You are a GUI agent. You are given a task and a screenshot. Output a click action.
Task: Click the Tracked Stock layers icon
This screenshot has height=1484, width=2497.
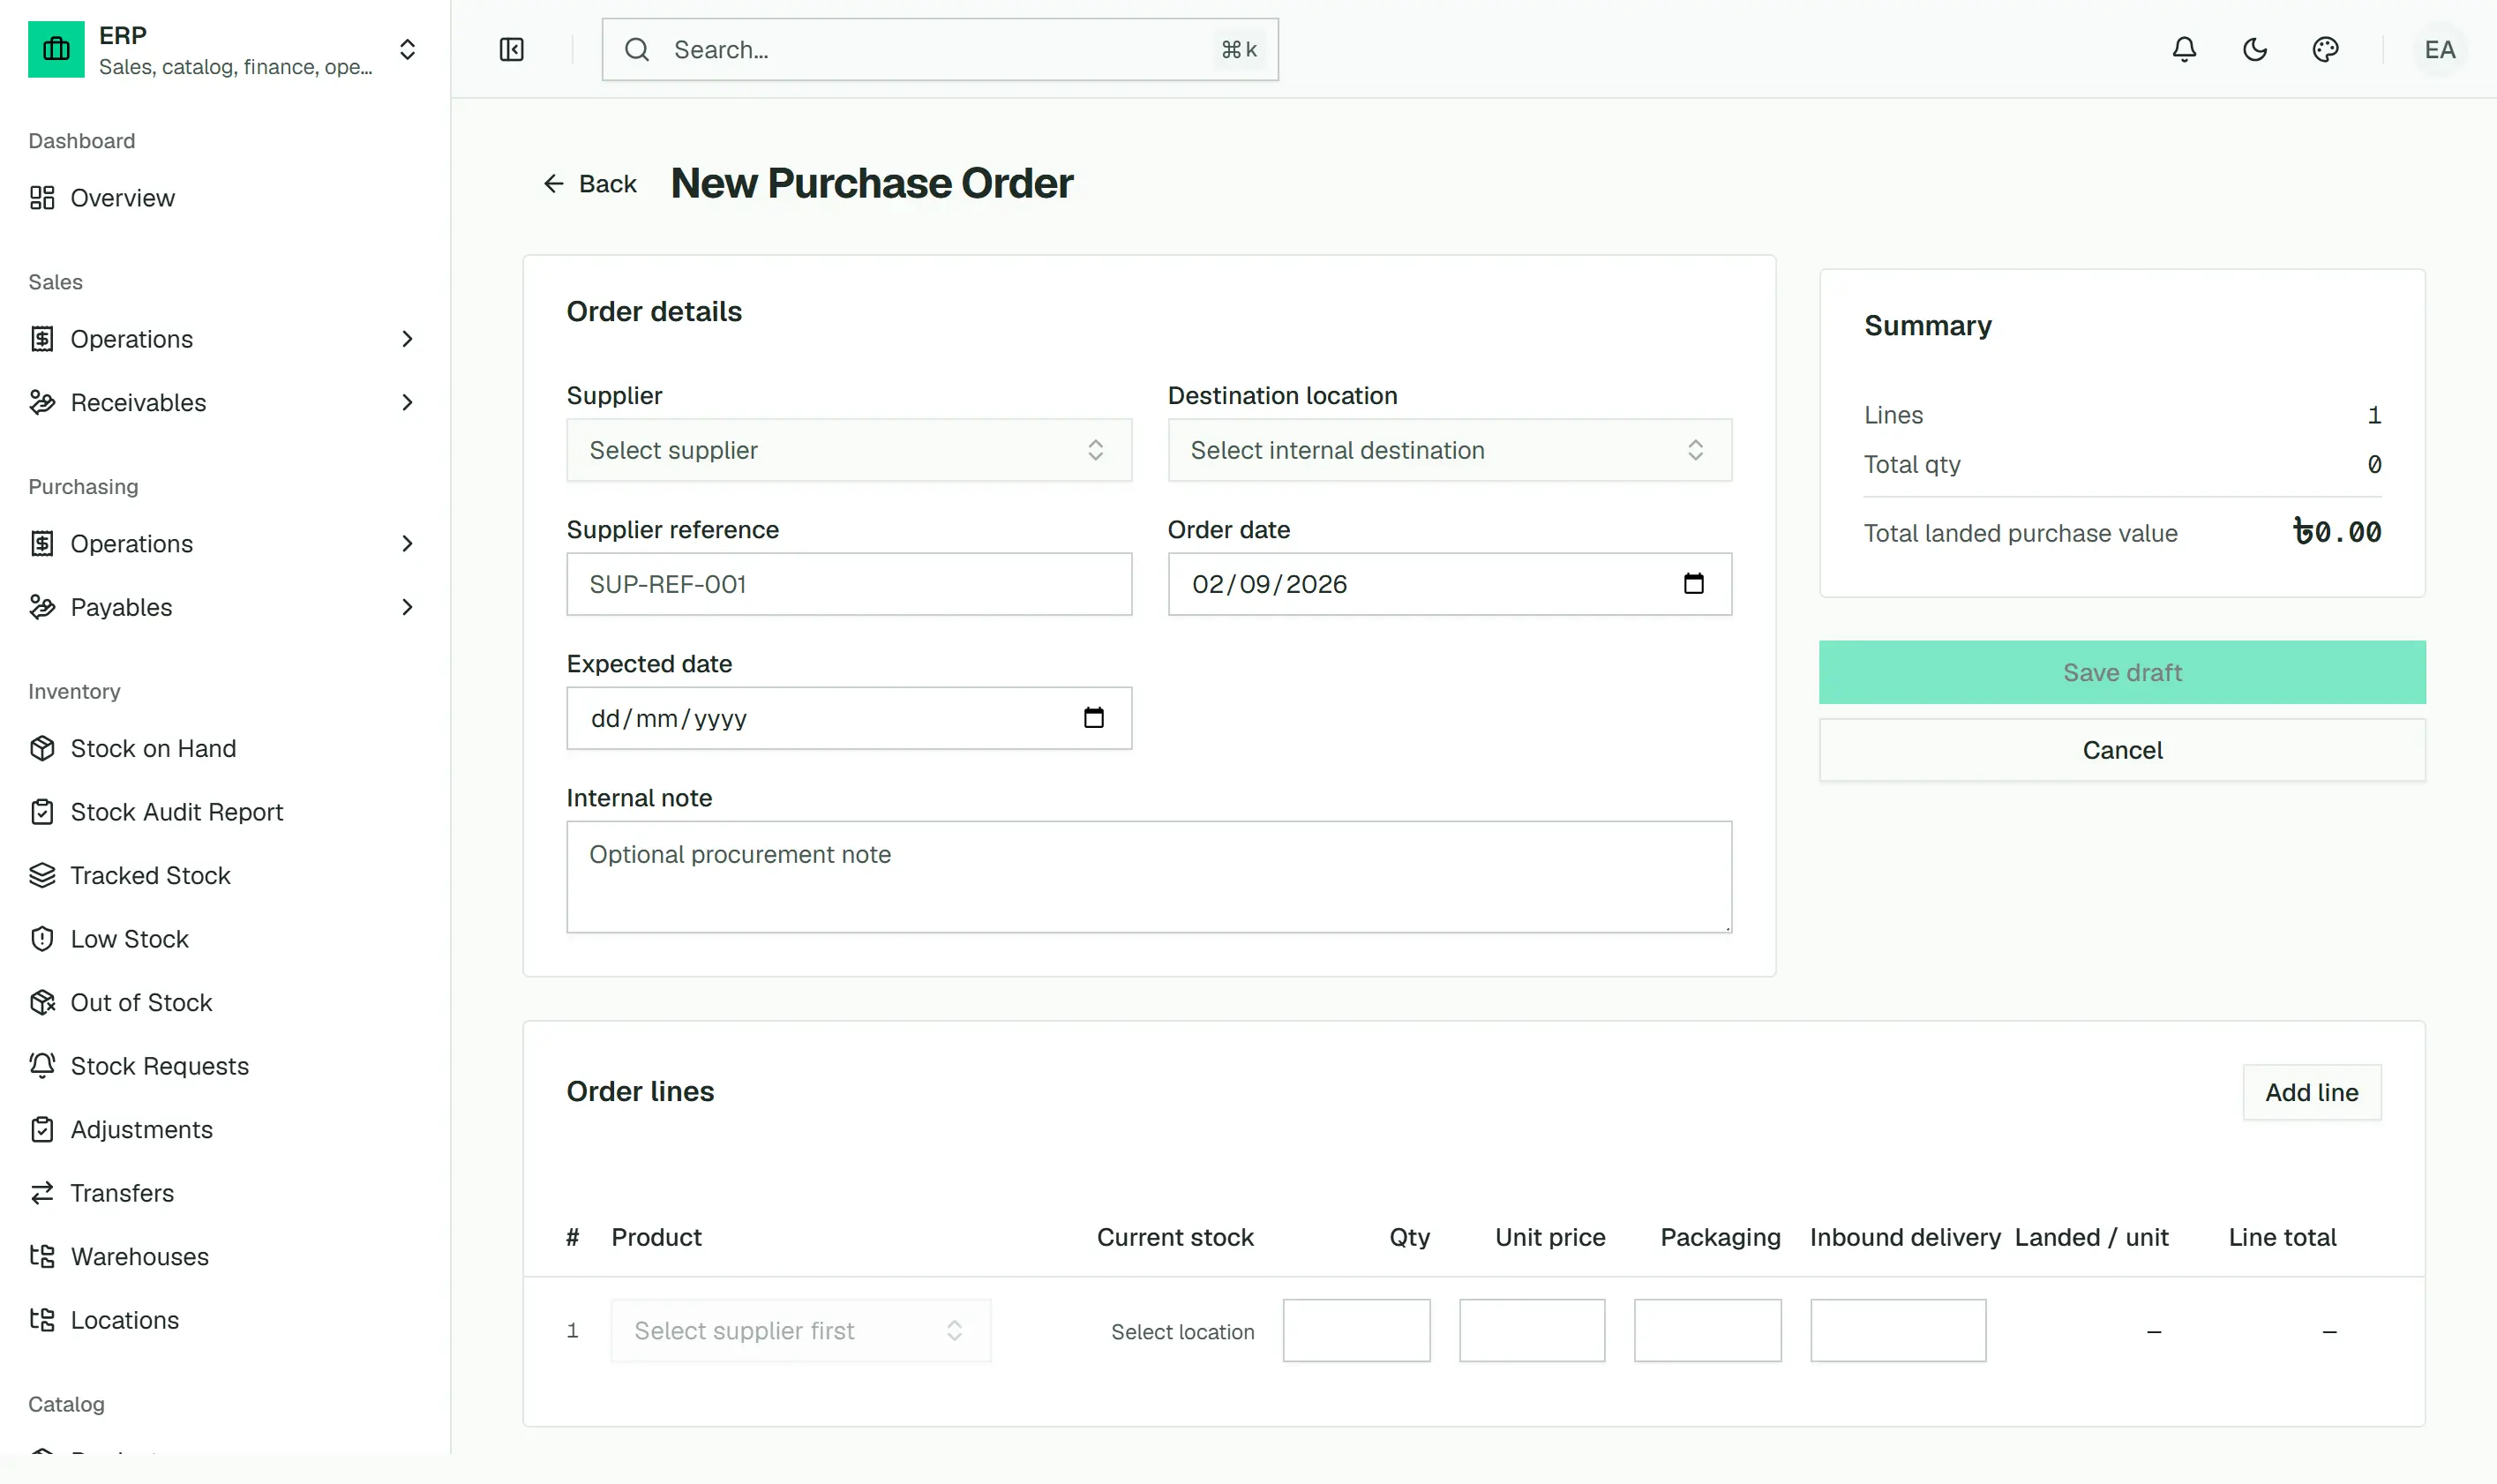click(x=42, y=875)
